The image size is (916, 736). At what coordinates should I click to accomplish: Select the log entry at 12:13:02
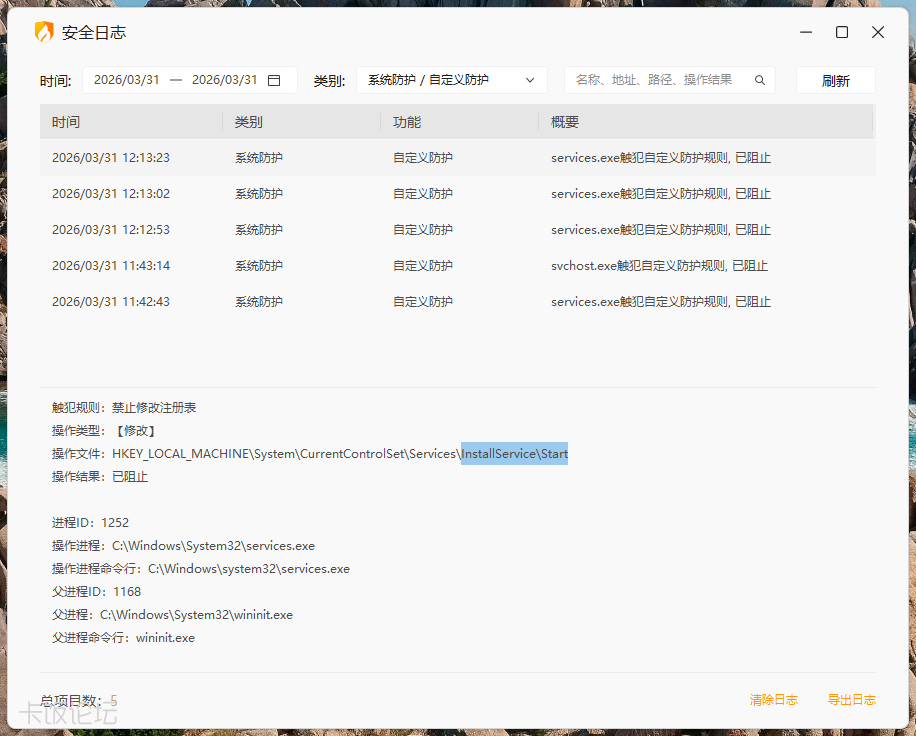coord(457,194)
